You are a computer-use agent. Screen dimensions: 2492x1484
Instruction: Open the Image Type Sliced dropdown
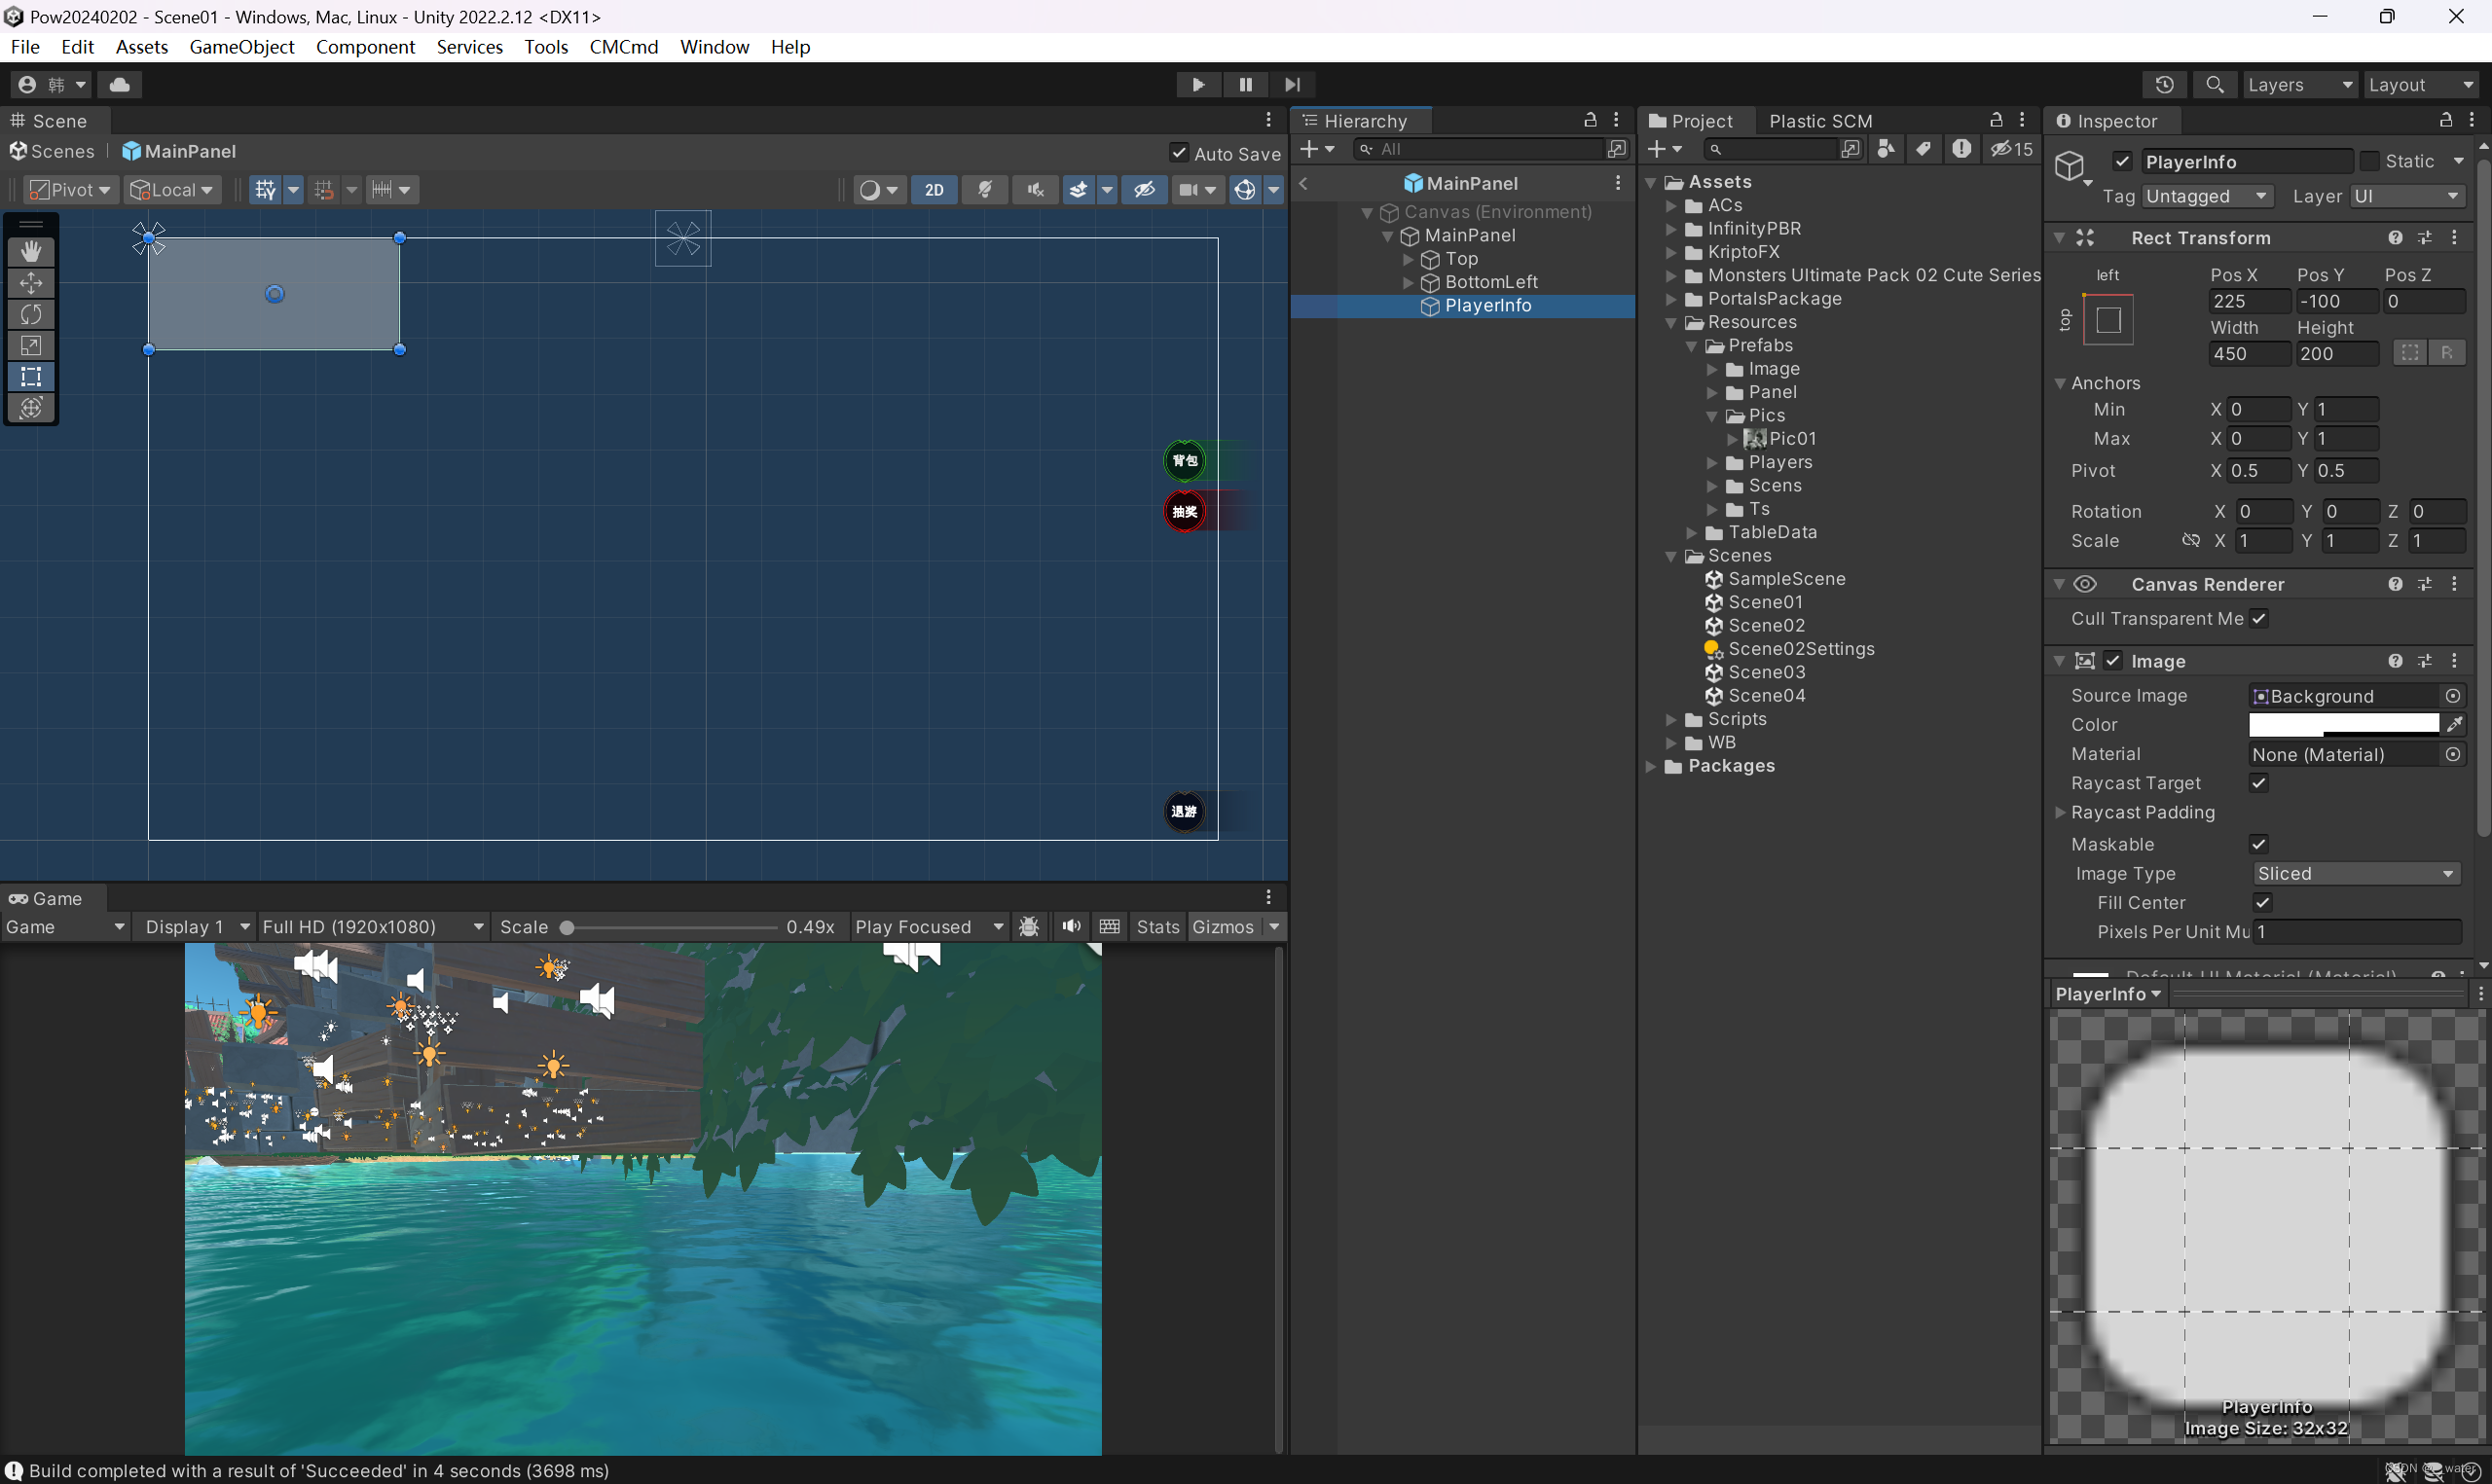click(2355, 872)
